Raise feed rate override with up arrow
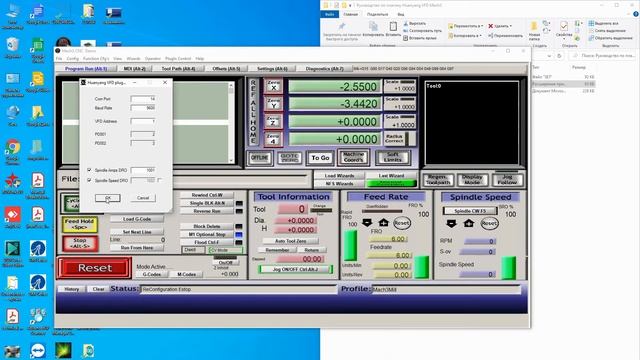Viewport: 640px width, 360px height. pyautogui.click(x=384, y=223)
